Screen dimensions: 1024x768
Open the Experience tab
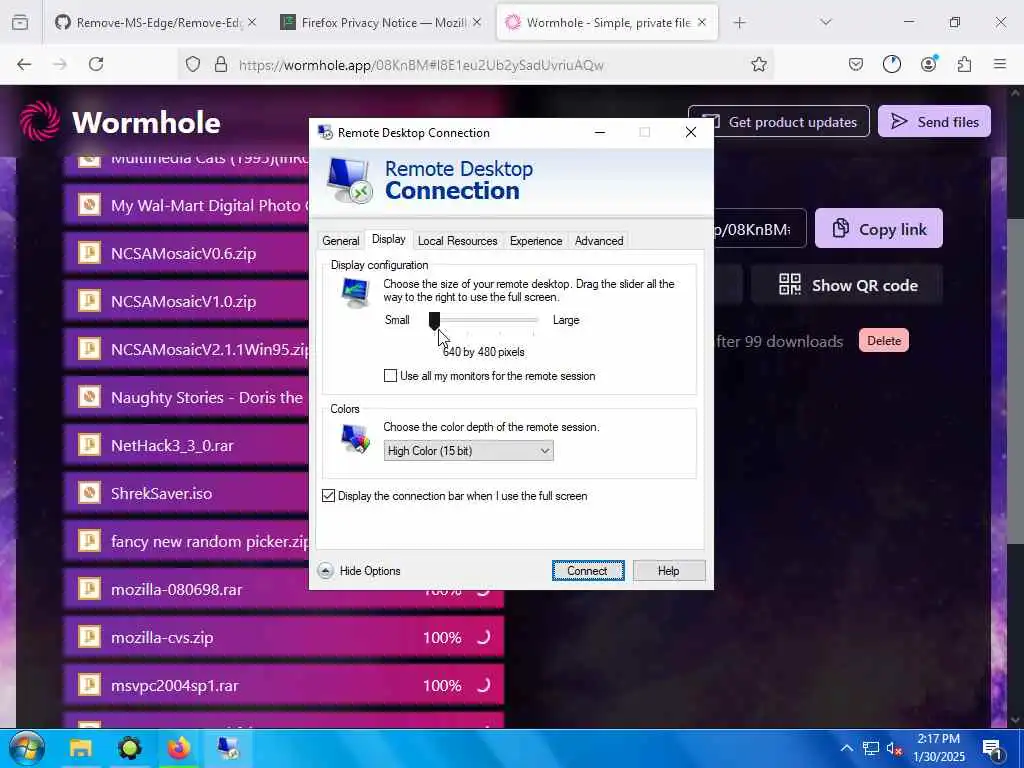(536, 240)
